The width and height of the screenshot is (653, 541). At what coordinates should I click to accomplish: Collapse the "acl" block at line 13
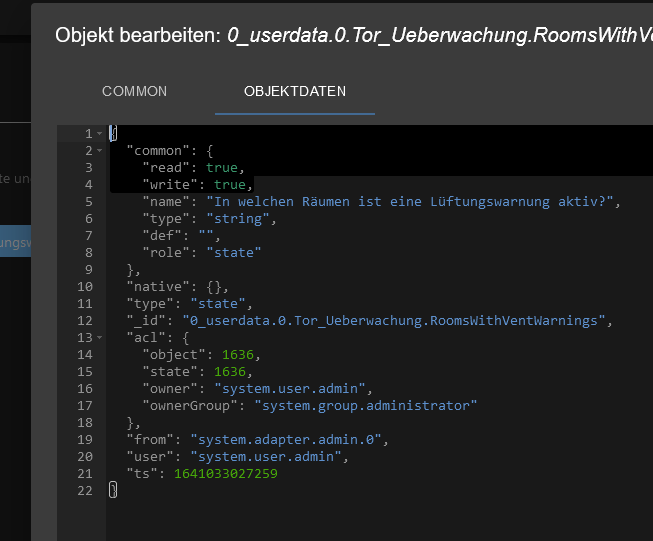pos(100,337)
